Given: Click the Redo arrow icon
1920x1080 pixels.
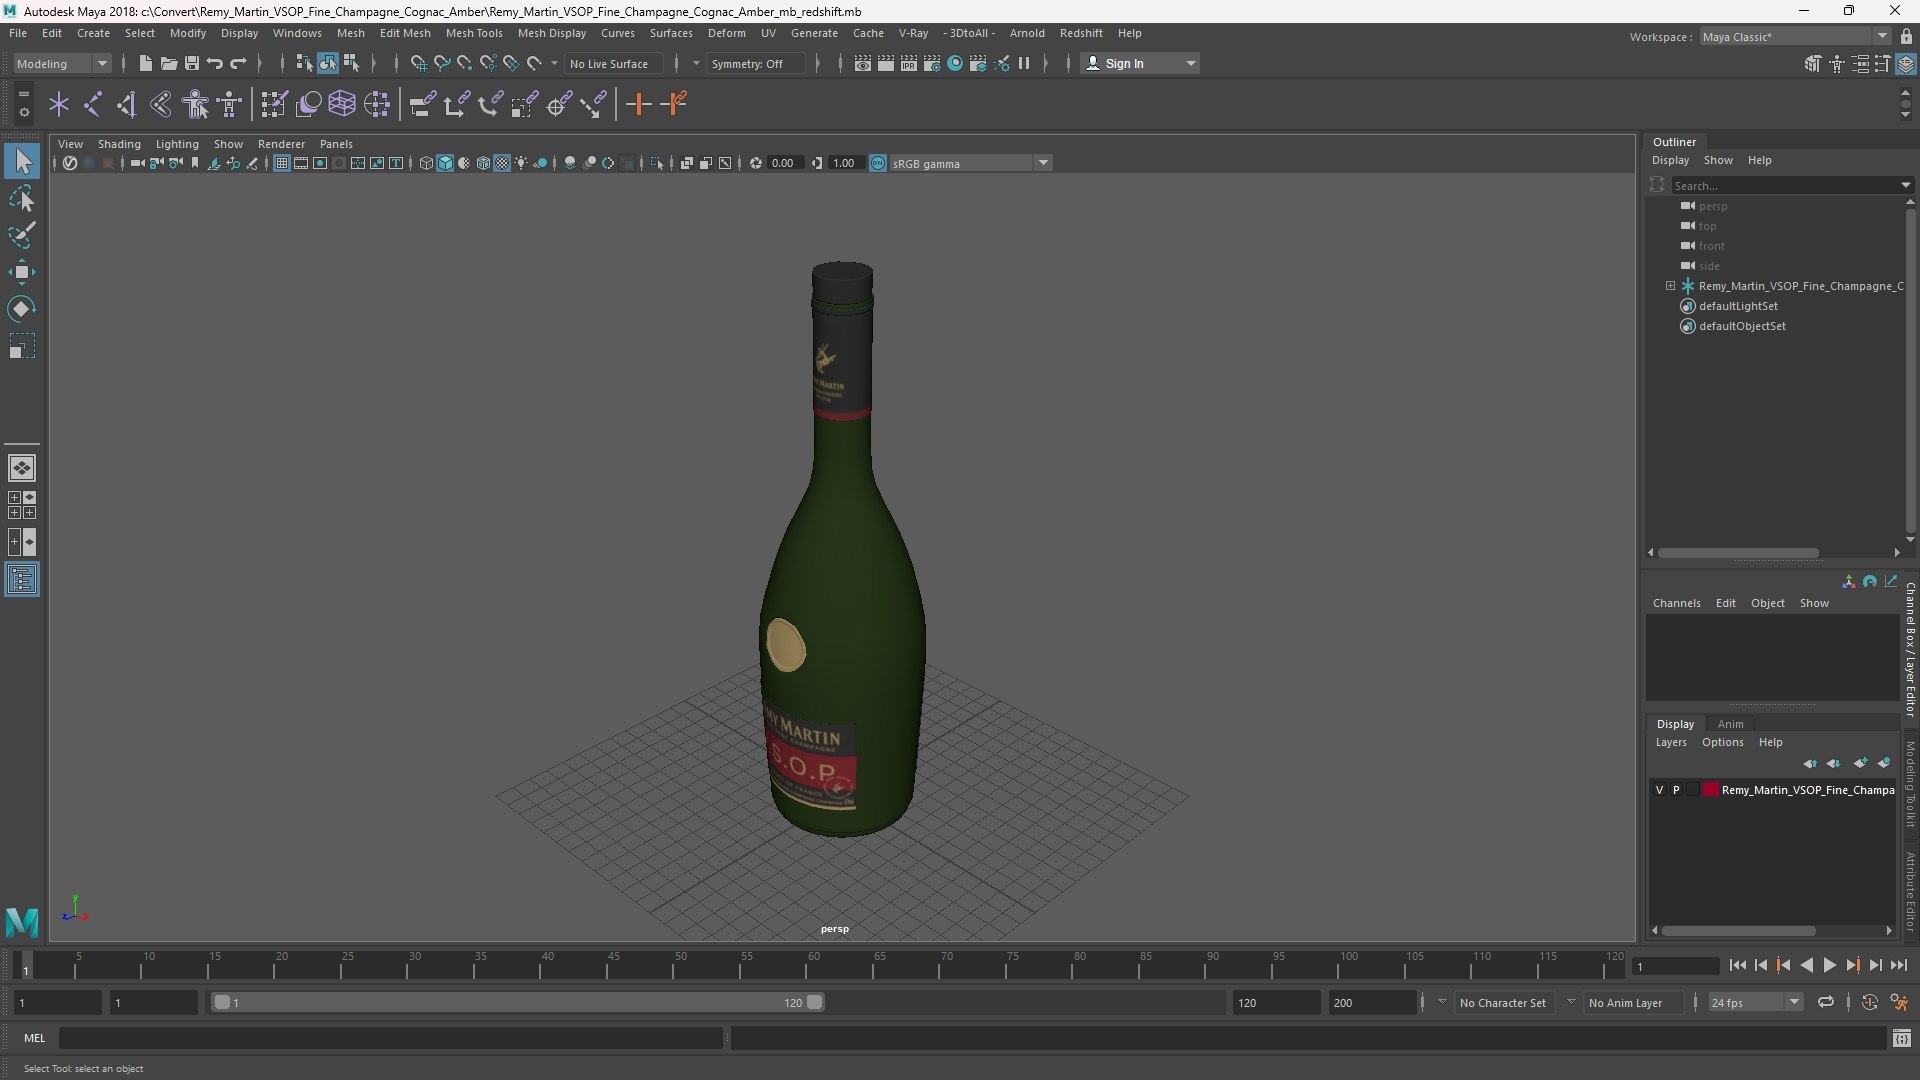Looking at the screenshot, I should pyautogui.click(x=237, y=63).
